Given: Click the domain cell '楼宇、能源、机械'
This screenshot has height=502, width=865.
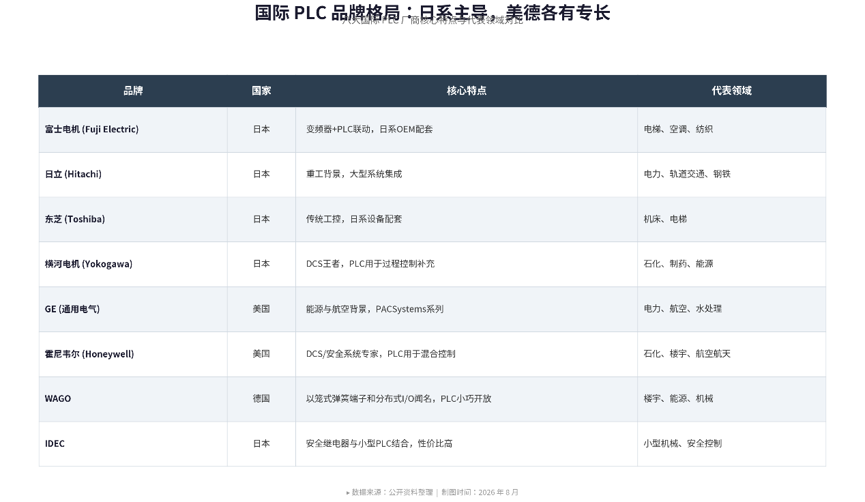Looking at the screenshot, I should click(x=731, y=399).
